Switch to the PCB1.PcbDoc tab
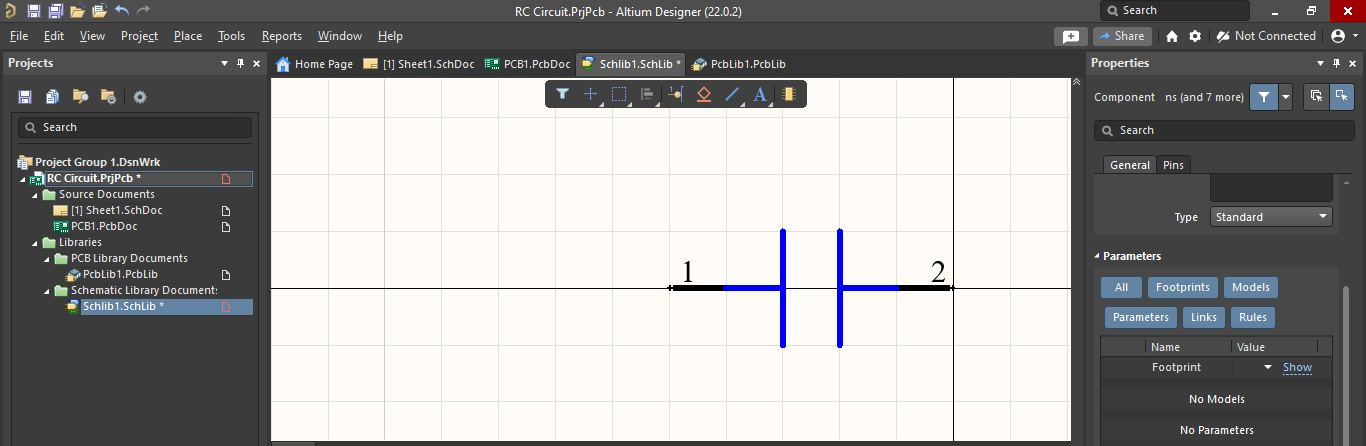This screenshot has width=1366, height=446. (527, 64)
